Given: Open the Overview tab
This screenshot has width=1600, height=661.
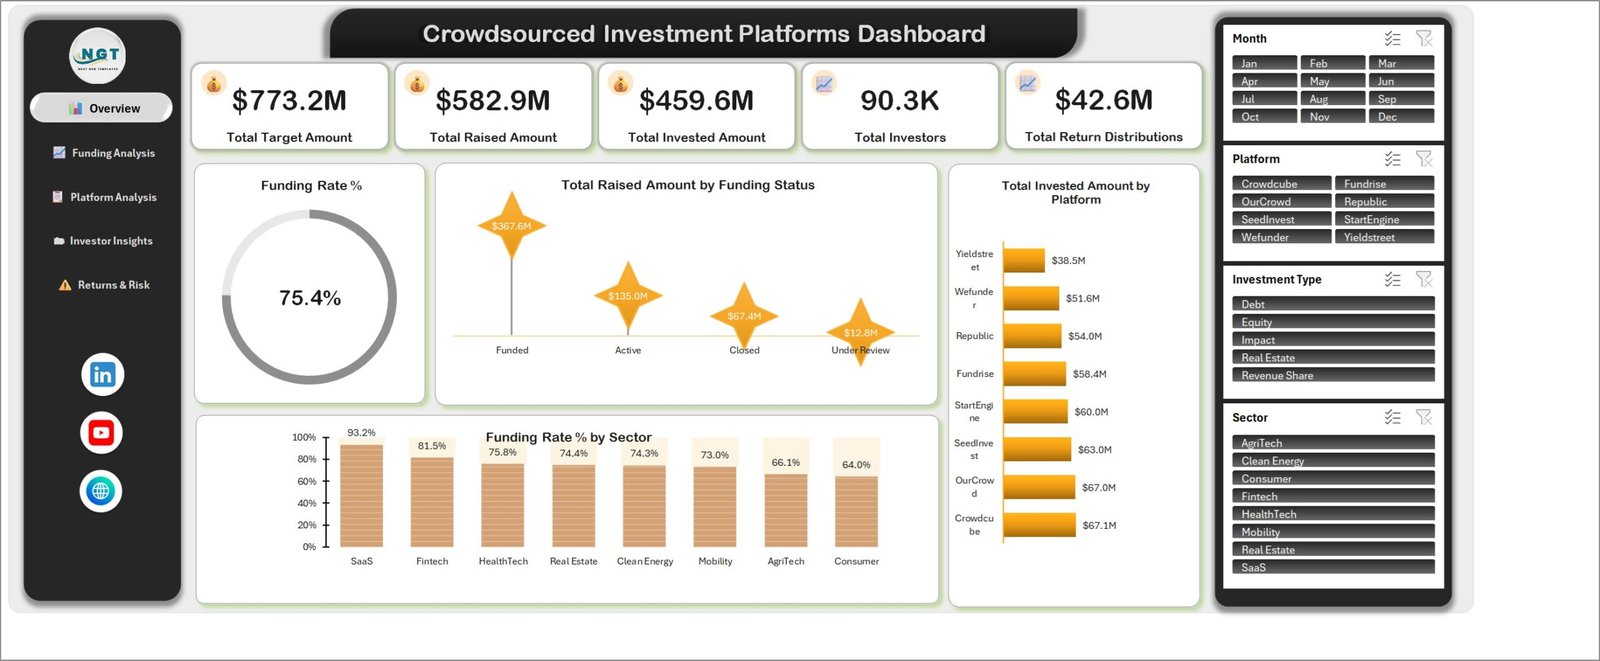Looking at the screenshot, I should (x=101, y=108).
